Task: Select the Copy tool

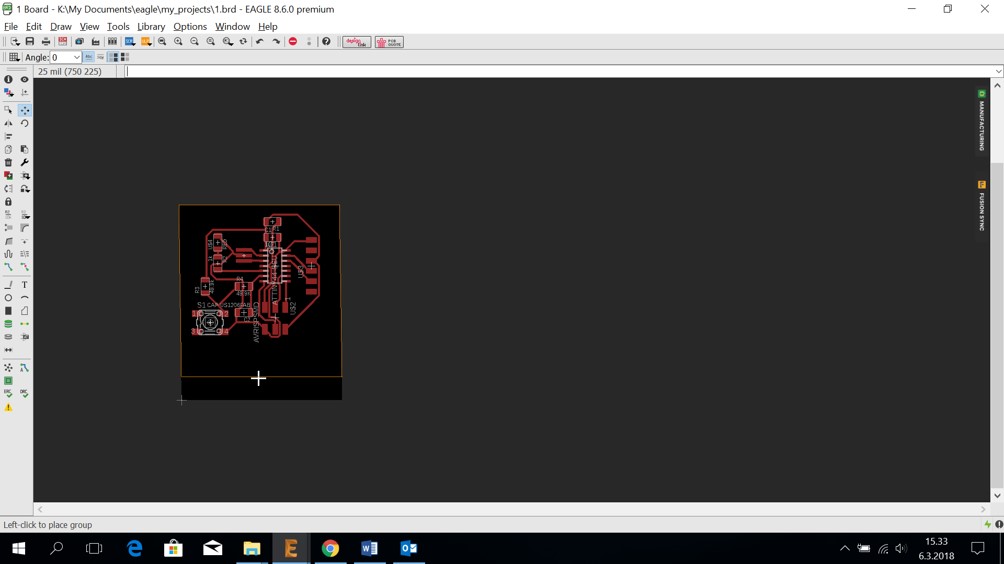Action: (8, 149)
